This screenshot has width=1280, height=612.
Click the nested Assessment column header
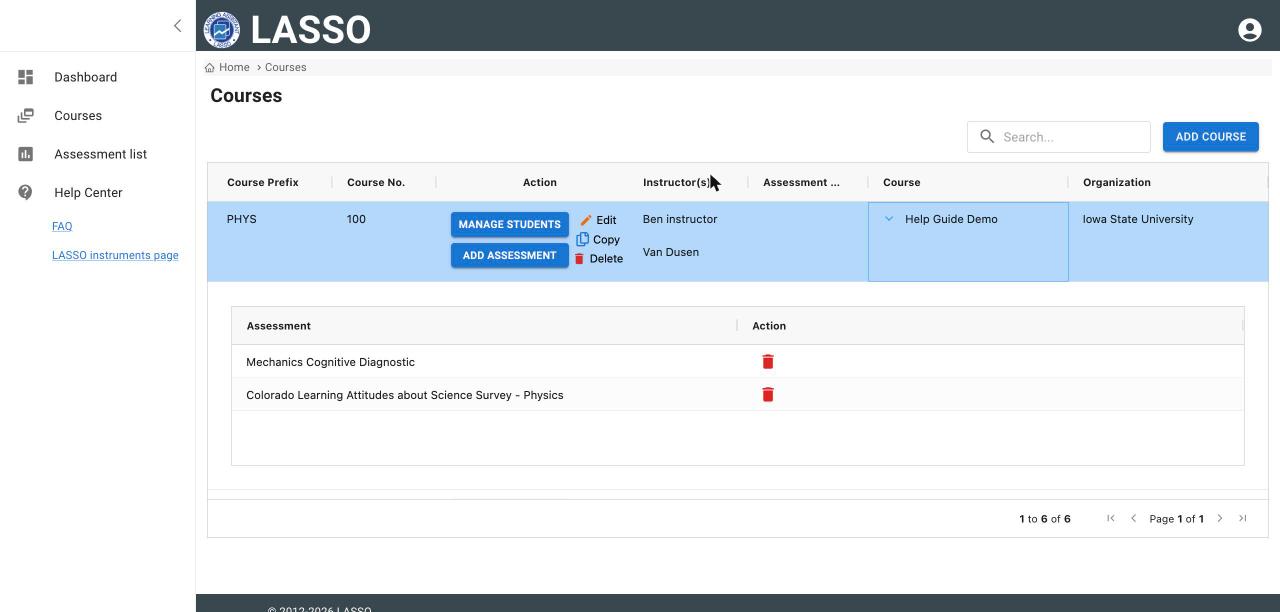click(x=279, y=326)
